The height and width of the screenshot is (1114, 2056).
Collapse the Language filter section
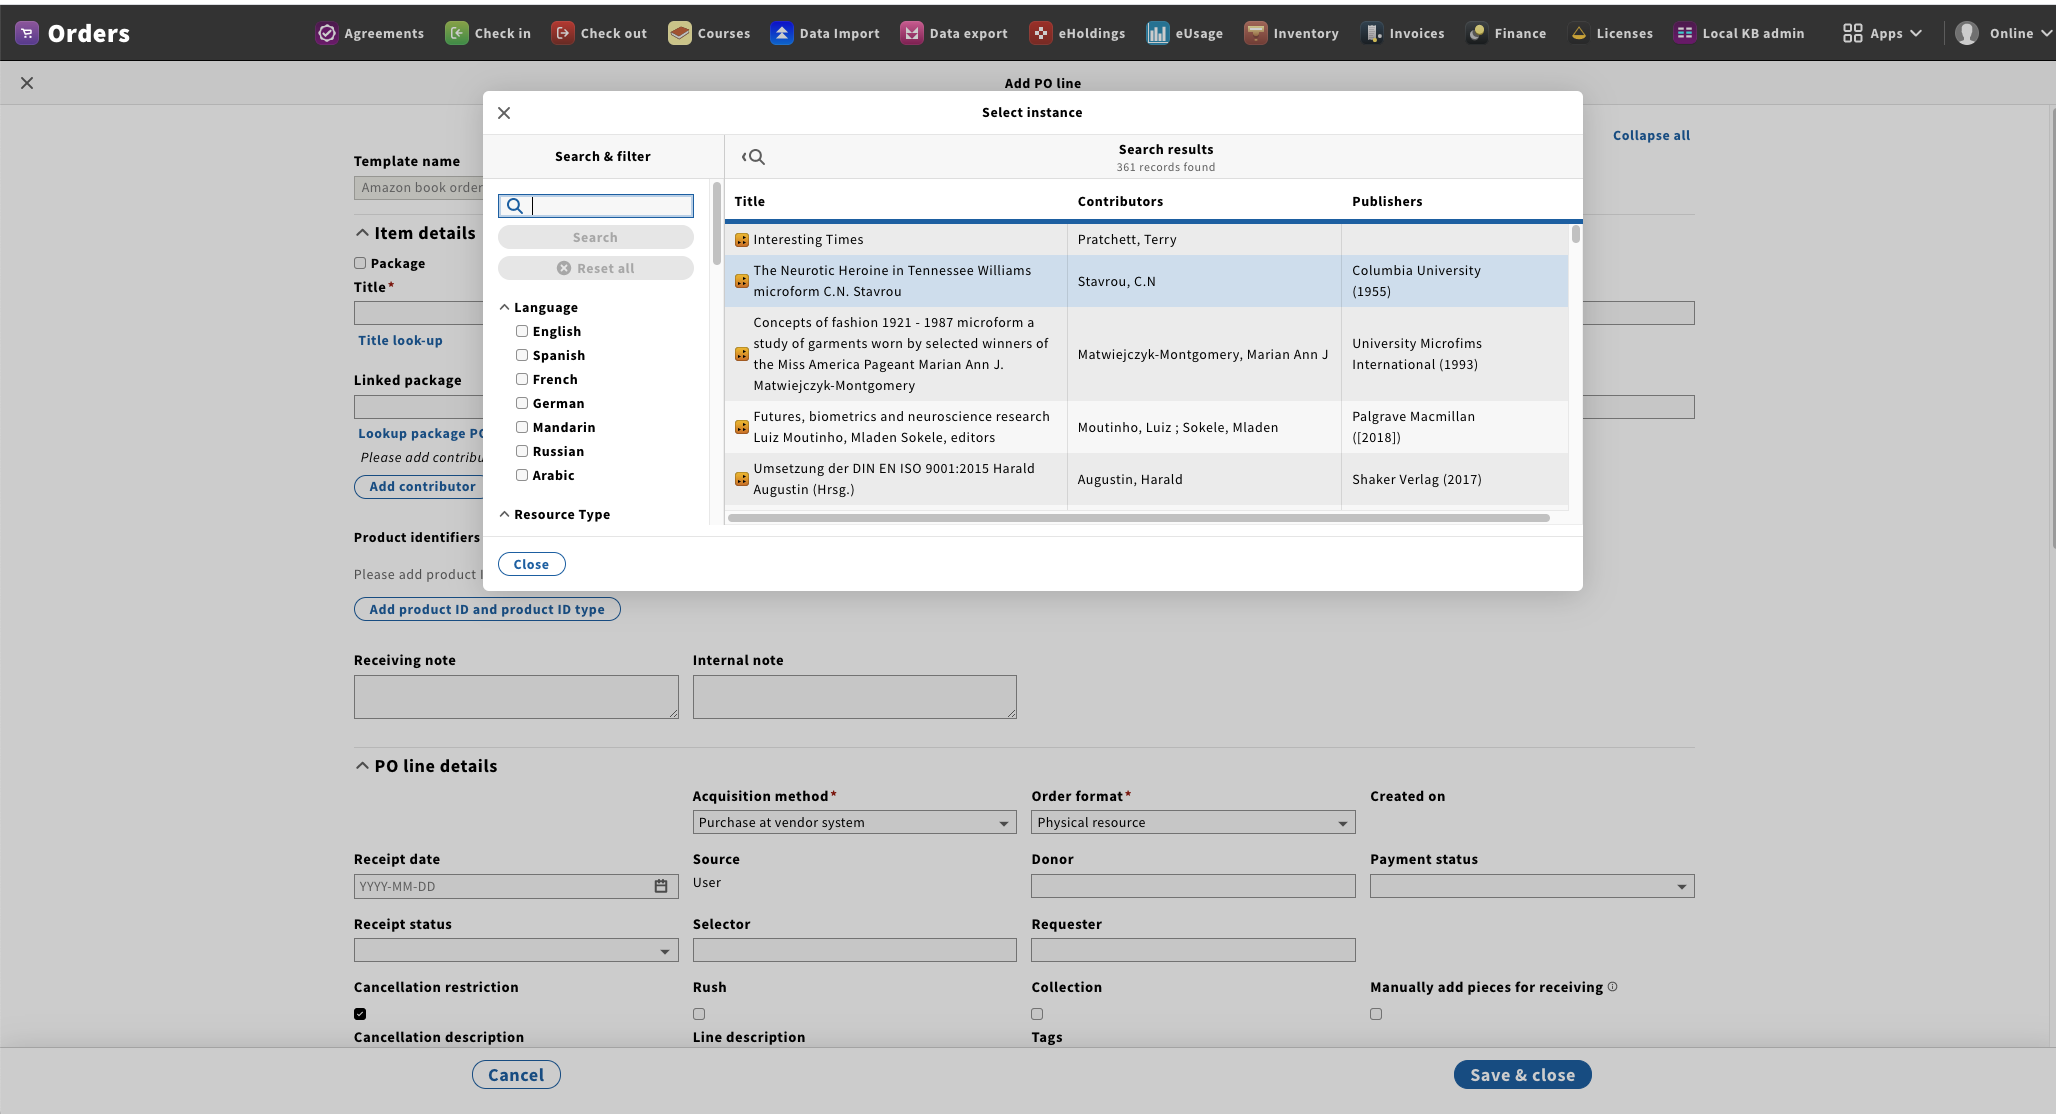coord(538,308)
